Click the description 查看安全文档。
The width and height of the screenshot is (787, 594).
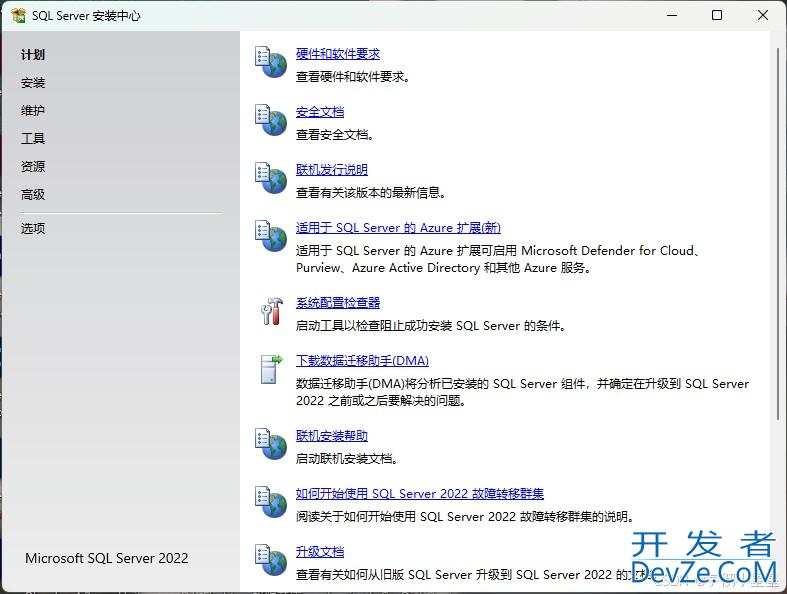click(x=335, y=135)
